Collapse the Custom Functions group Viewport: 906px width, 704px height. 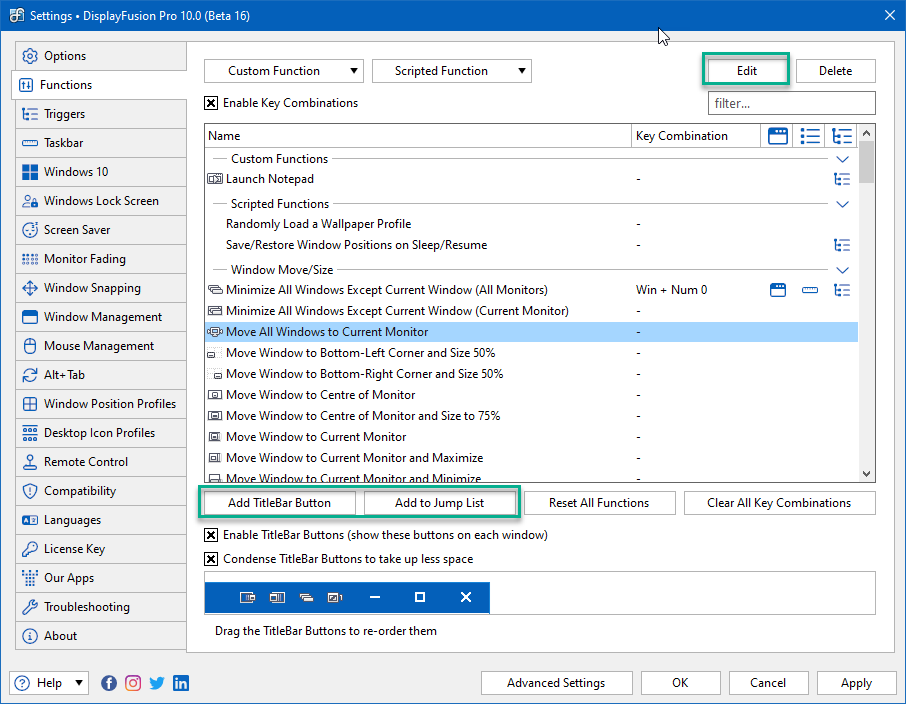pos(842,159)
